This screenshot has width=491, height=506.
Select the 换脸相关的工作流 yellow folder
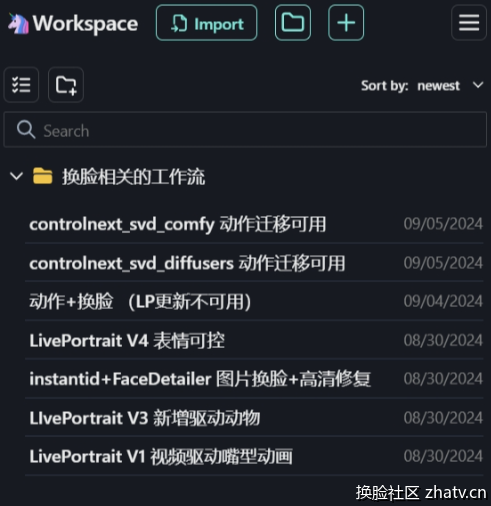[x=43, y=176]
